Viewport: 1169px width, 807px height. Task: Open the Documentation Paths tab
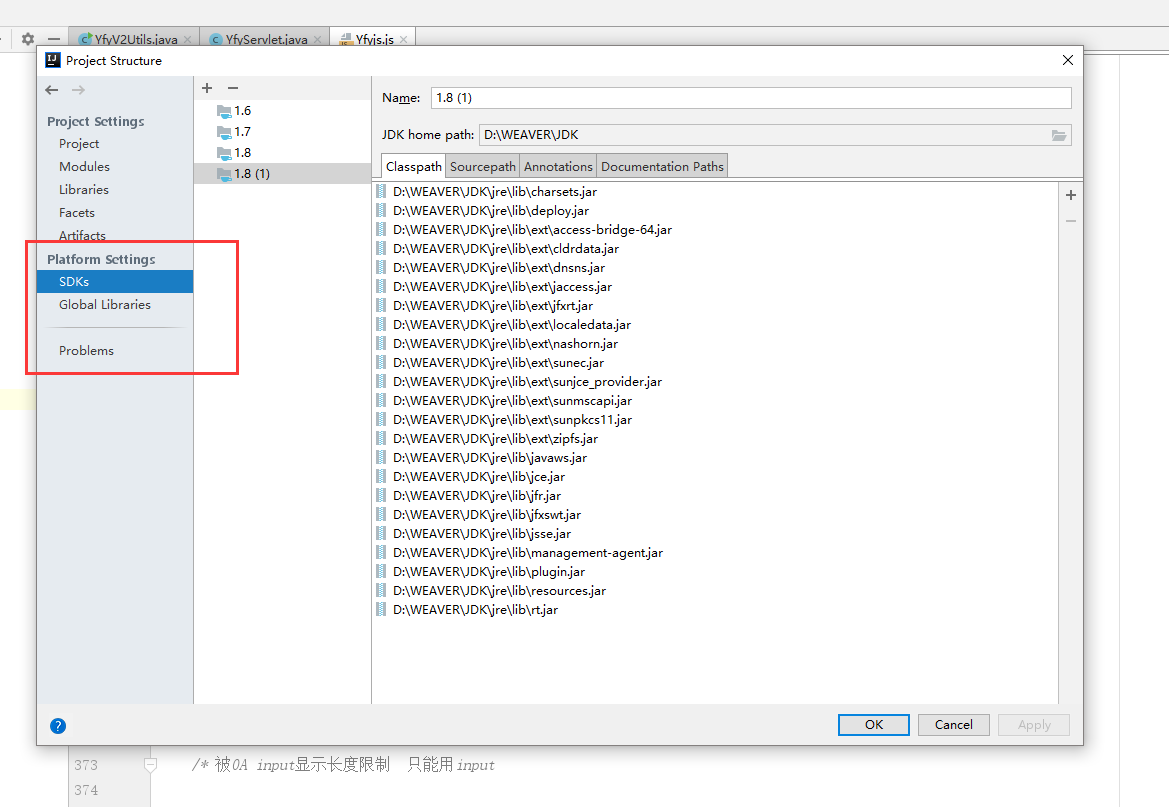click(x=661, y=166)
